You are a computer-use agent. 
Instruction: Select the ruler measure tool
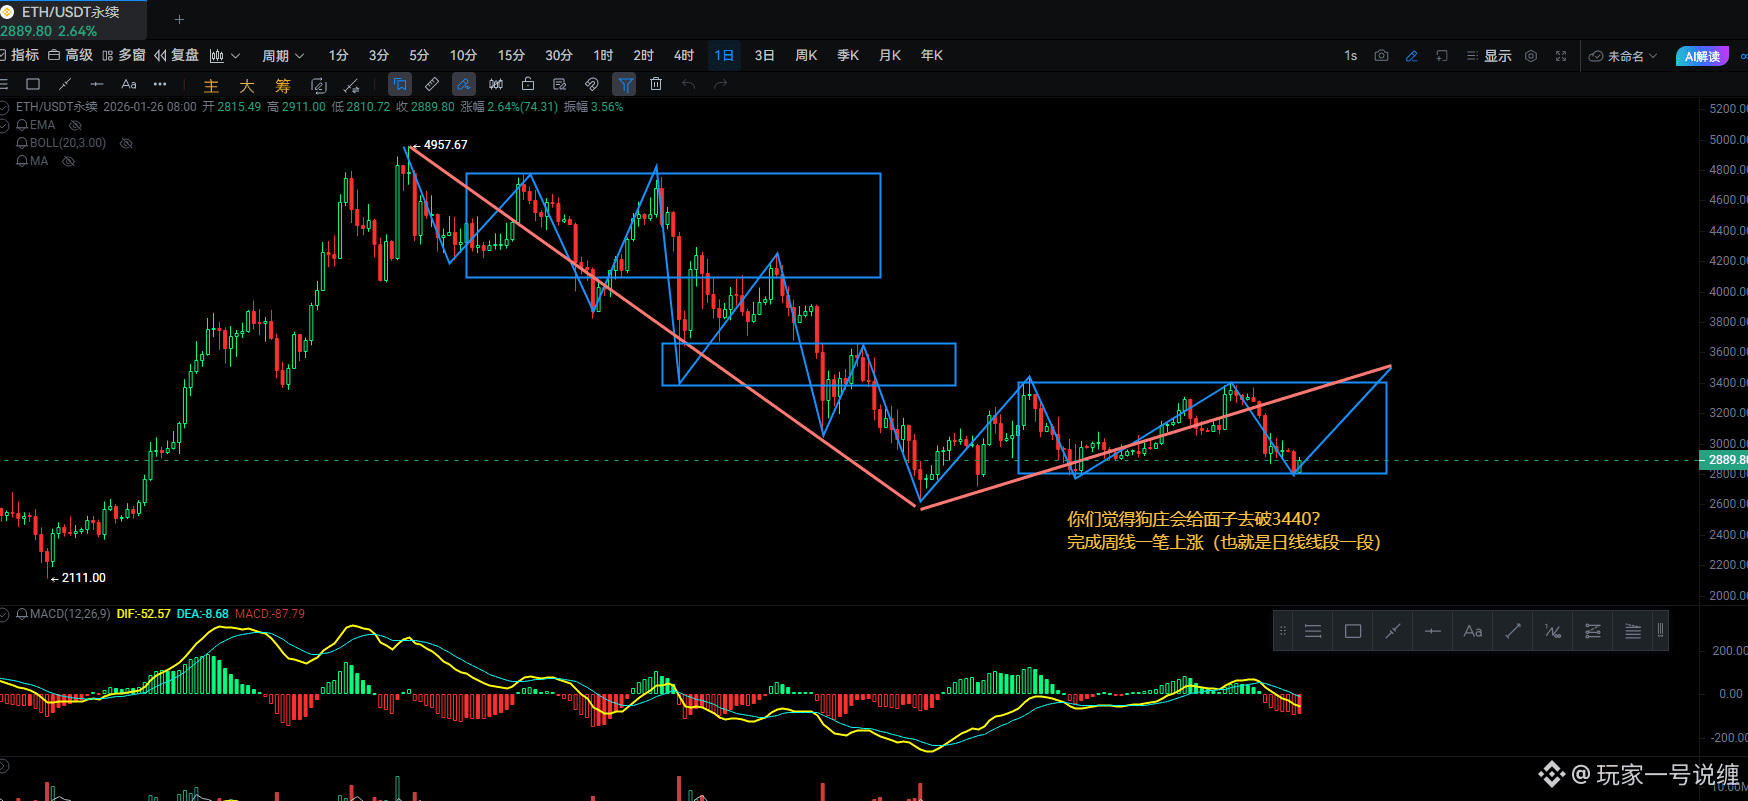click(x=432, y=84)
